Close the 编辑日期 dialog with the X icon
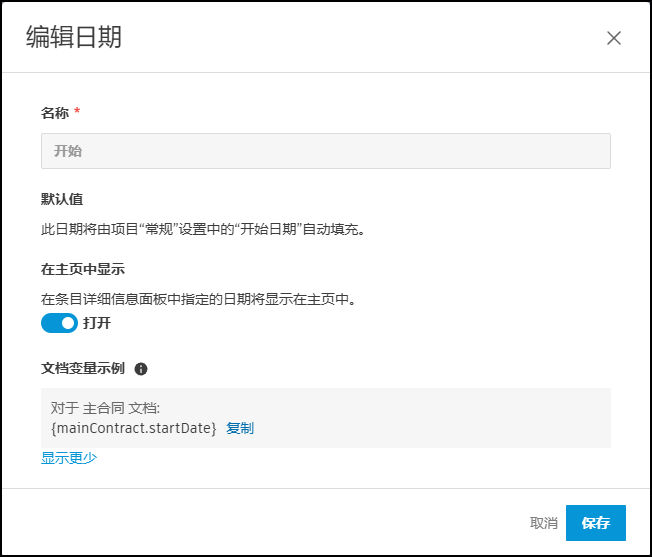 pyautogui.click(x=614, y=38)
